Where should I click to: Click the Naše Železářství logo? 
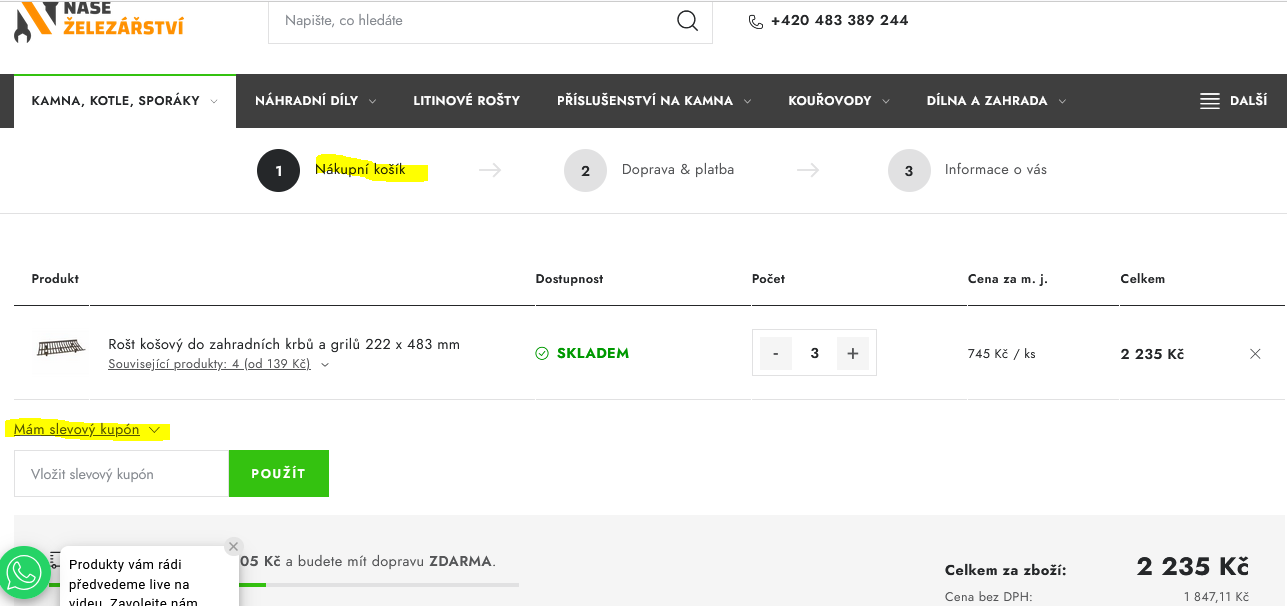click(99, 20)
